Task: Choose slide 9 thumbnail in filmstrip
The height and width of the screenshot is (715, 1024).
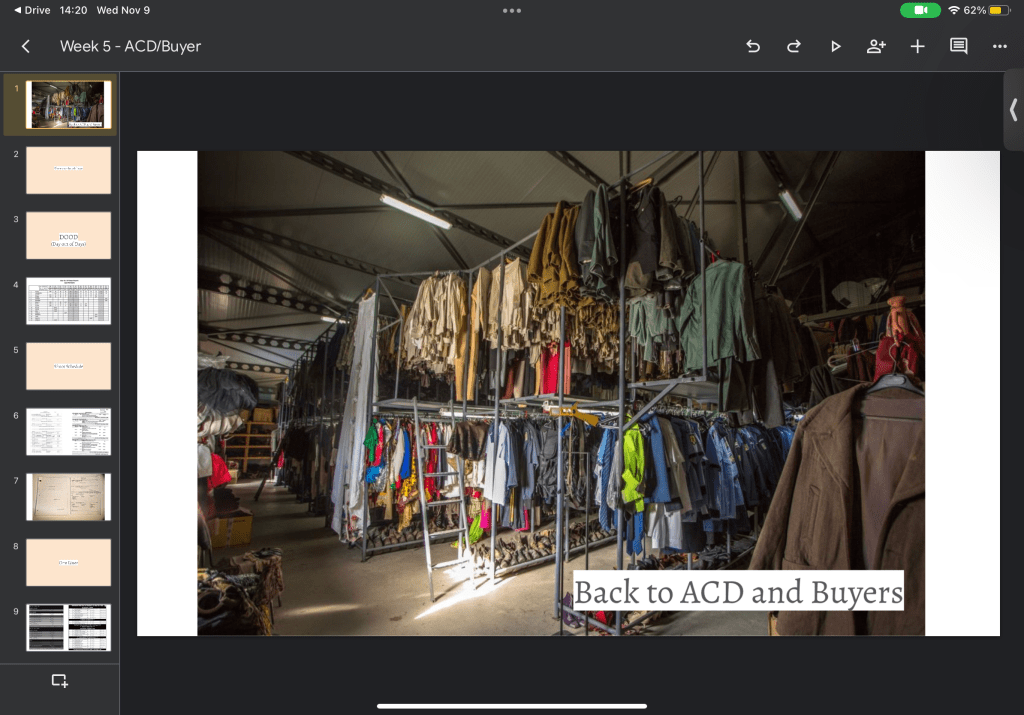Action: point(68,627)
